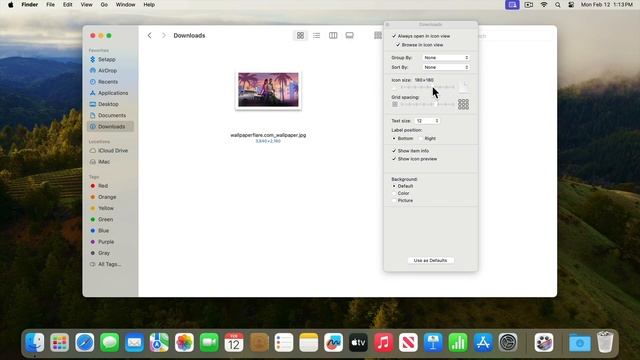Open Control Center in the menu bar
The image size is (640, 360).
pyautogui.click(x=571, y=5)
